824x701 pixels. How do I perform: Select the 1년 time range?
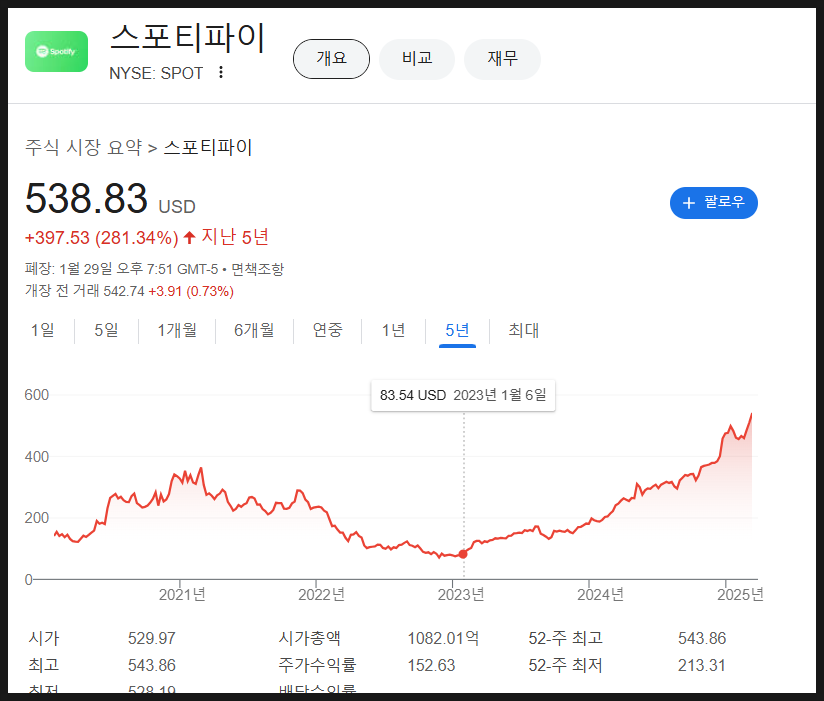393,330
